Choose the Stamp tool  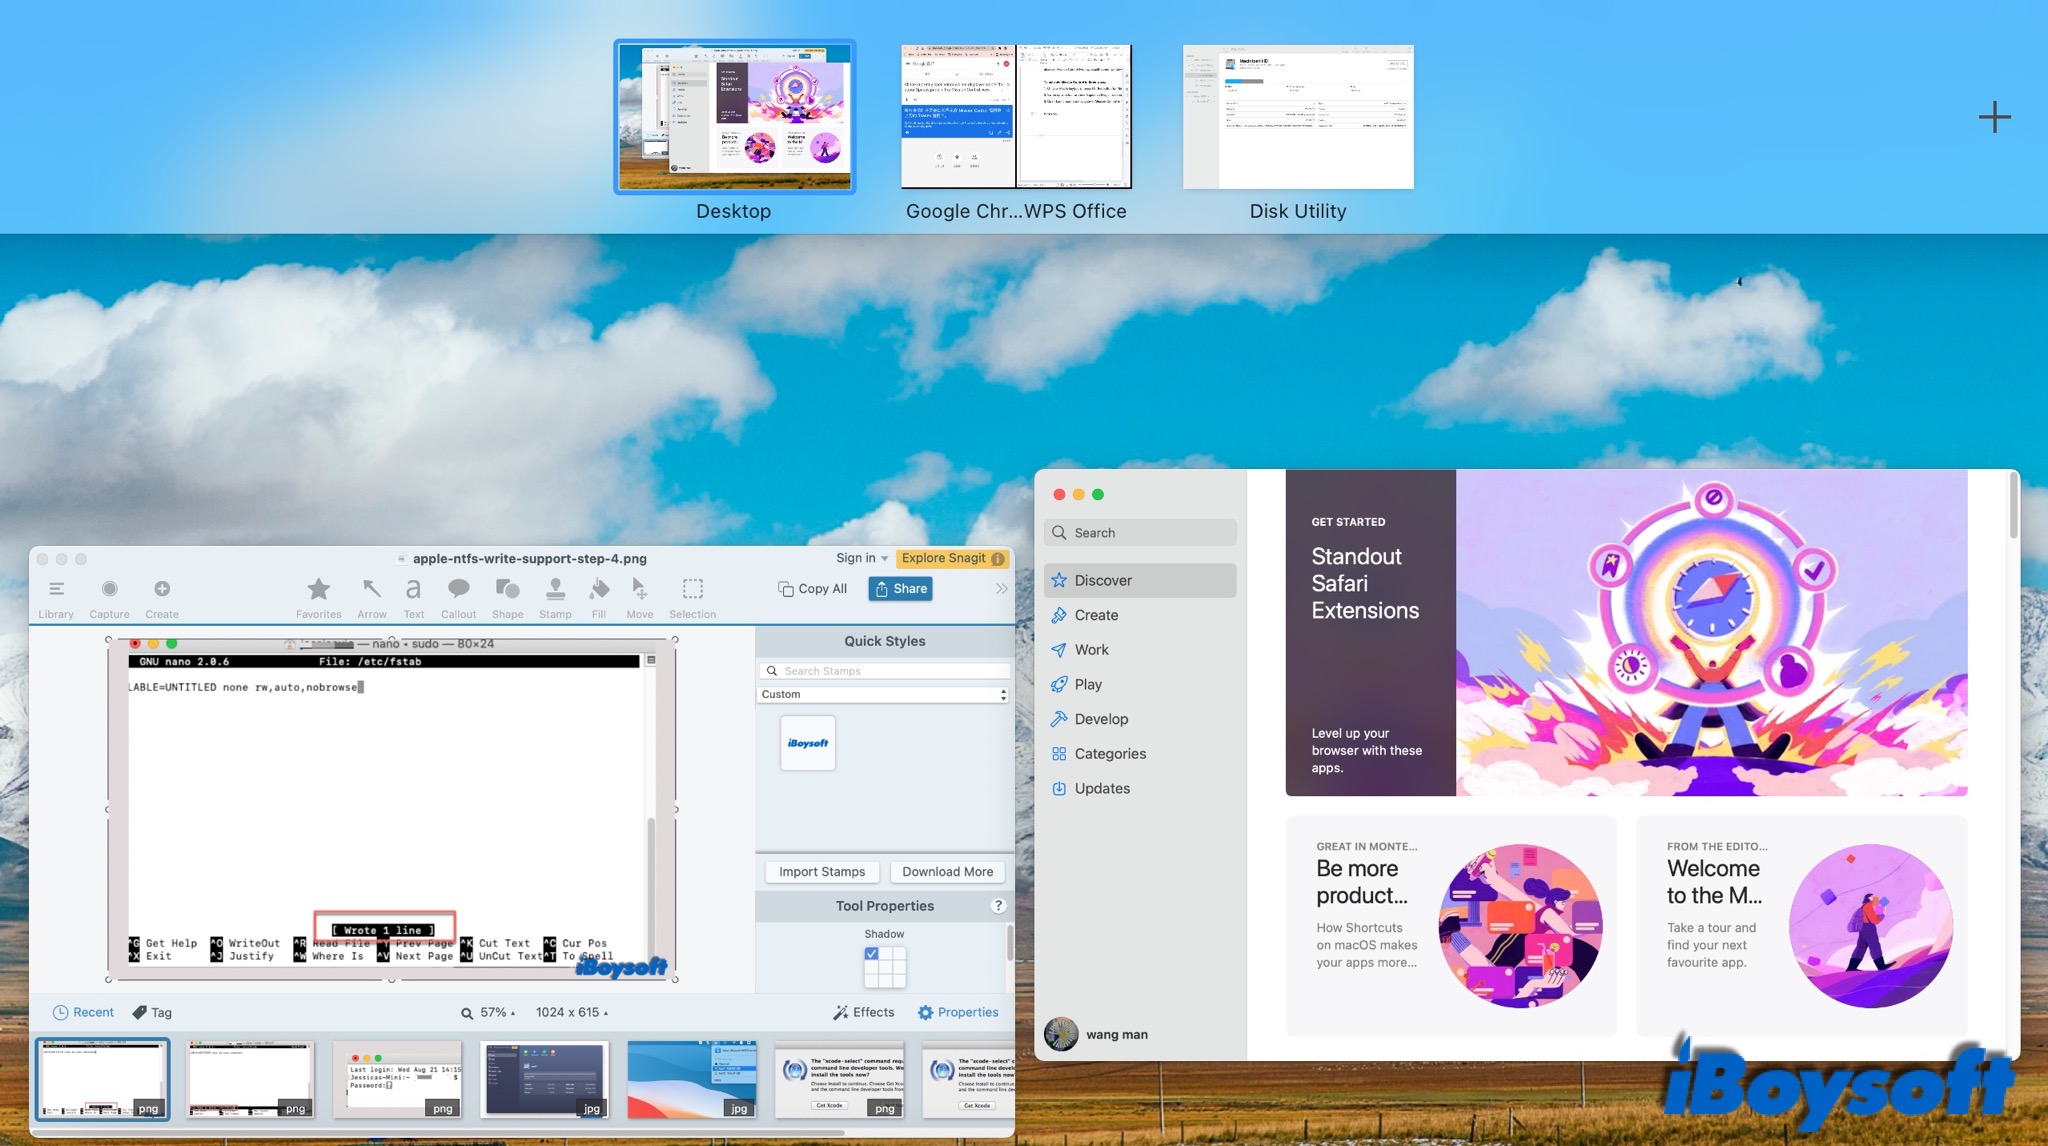point(555,590)
